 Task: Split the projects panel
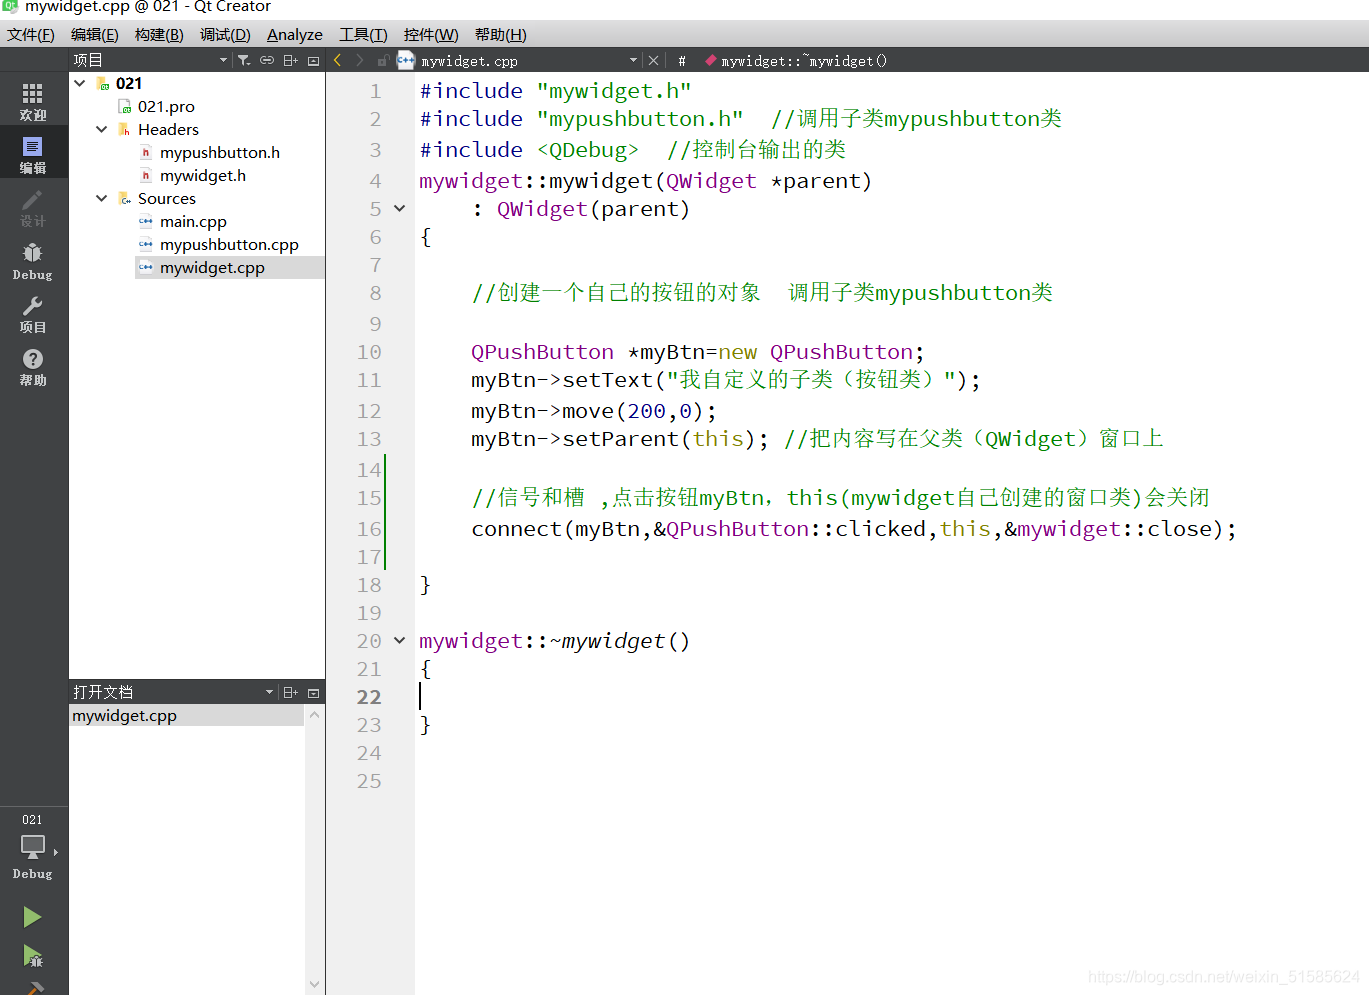(291, 61)
